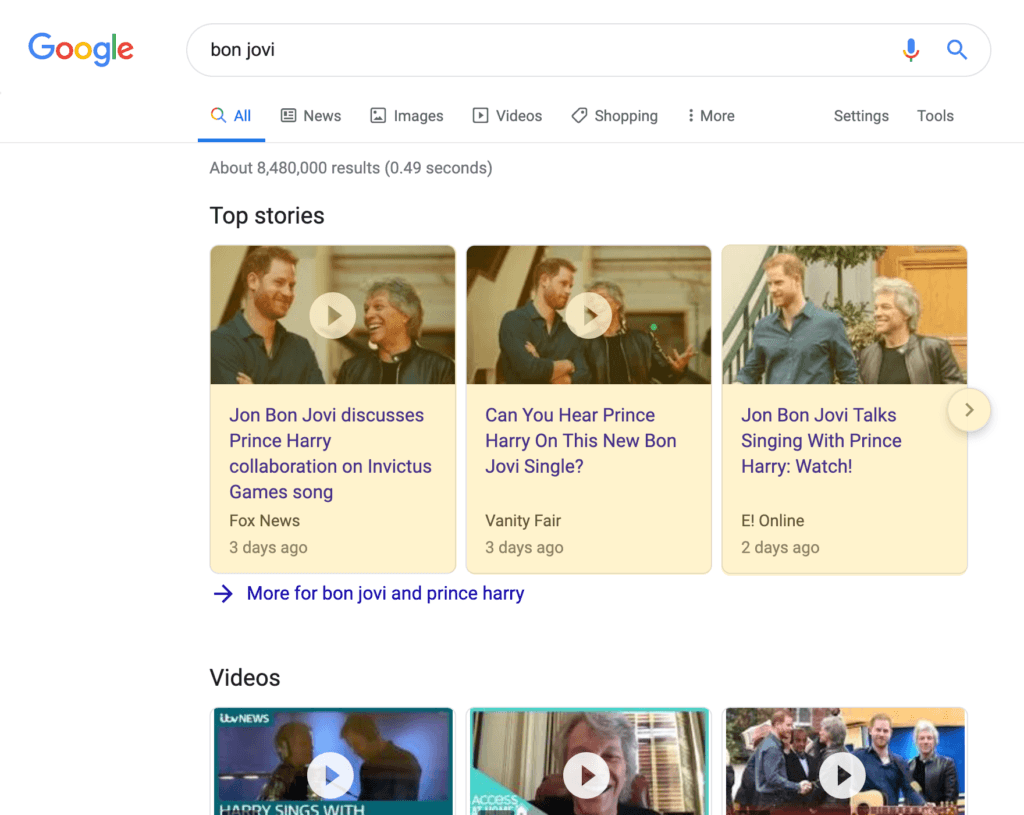The image size is (1024, 815).
Task: Click the 'Fox News' source label
Action: tap(264, 520)
